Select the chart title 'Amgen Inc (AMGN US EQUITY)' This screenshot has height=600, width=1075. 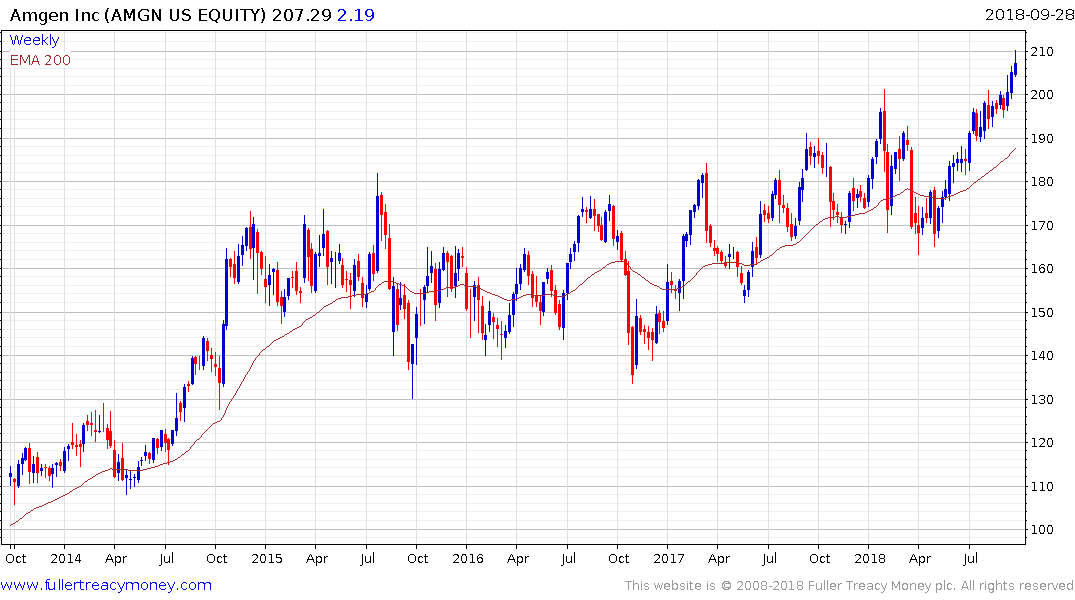(x=138, y=15)
